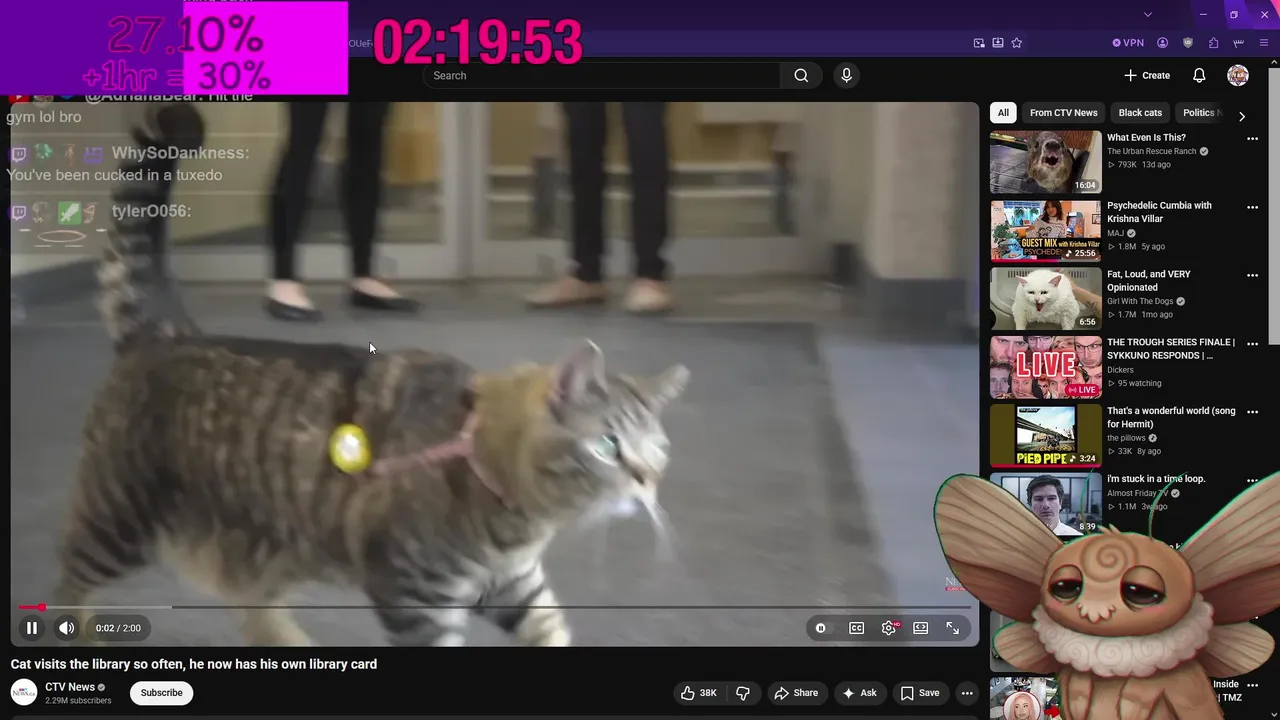Open options for THE TROUGH SERIES FINALE
The height and width of the screenshot is (720, 1280).
pos(1252,344)
